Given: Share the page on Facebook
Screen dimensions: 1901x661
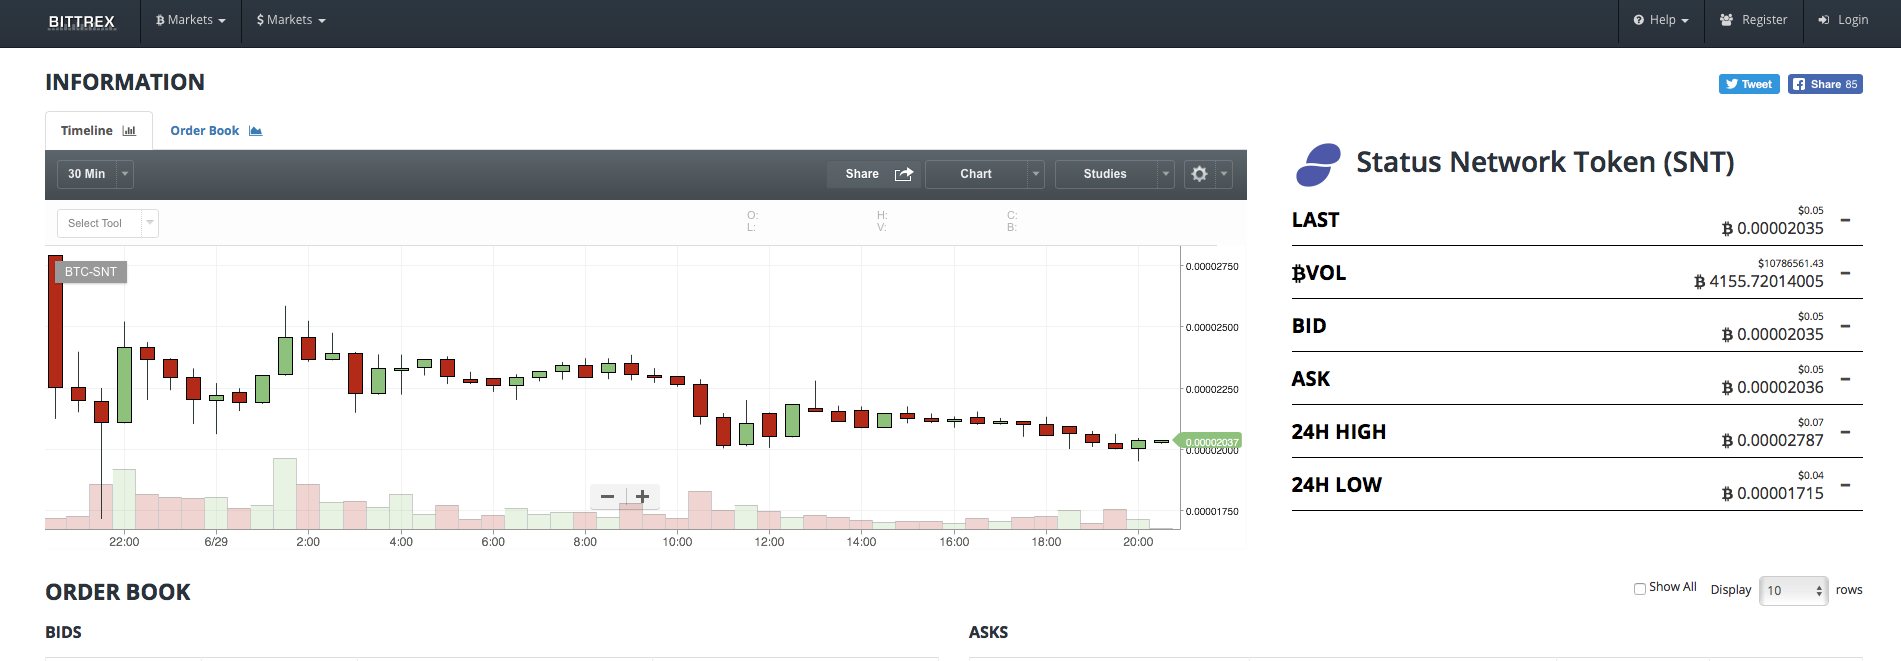Looking at the screenshot, I should [1825, 84].
